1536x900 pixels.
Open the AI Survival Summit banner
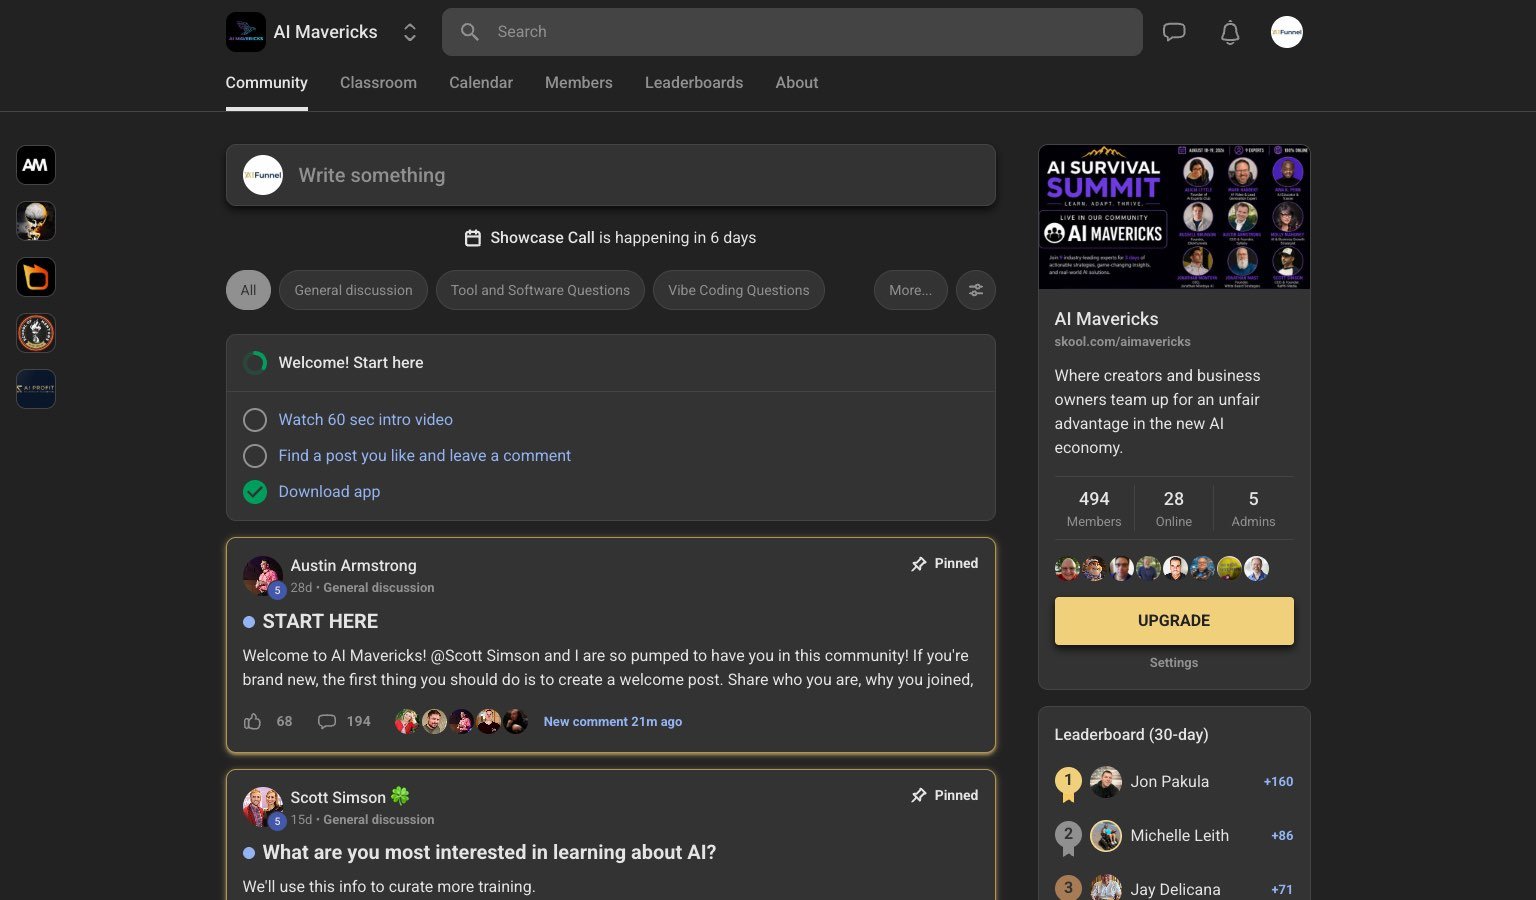click(1174, 217)
